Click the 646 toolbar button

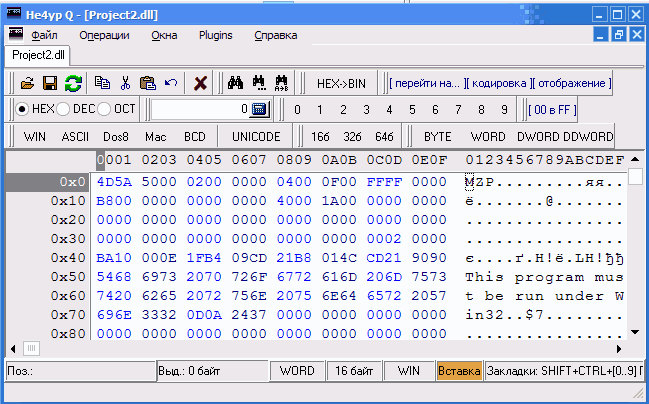[384, 137]
